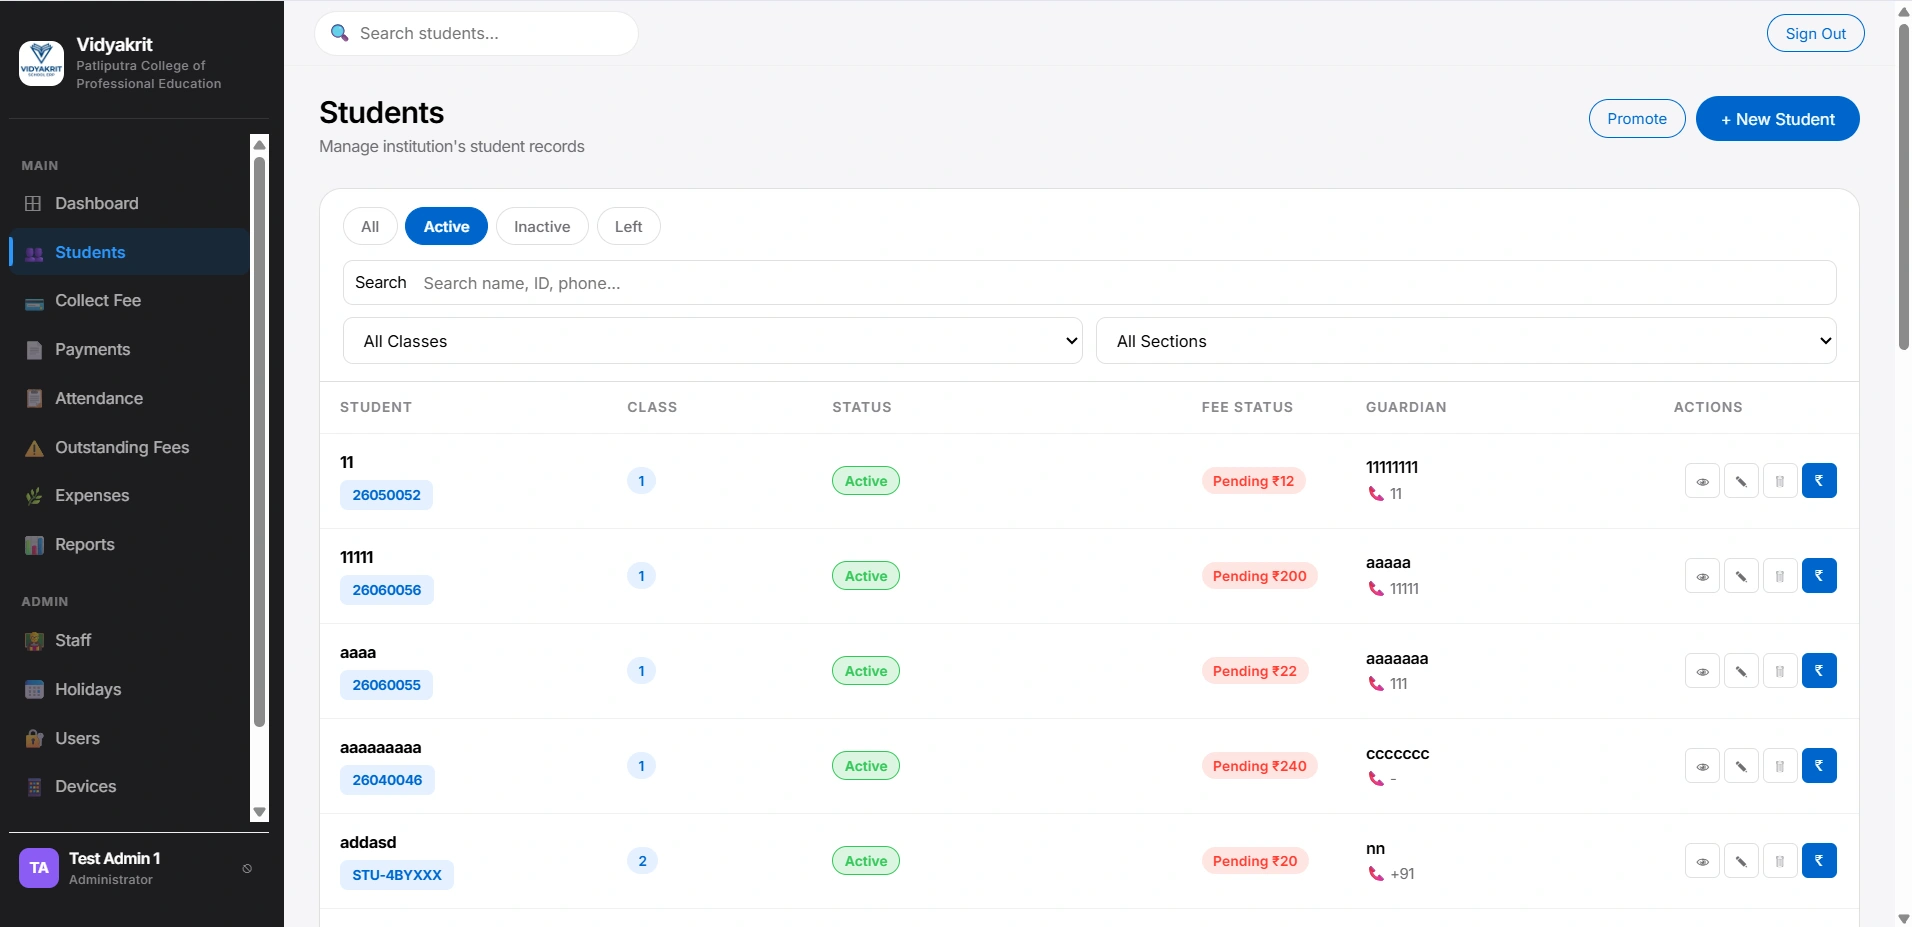Select the Left filter tab
1912x927 pixels.
(x=628, y=227)
